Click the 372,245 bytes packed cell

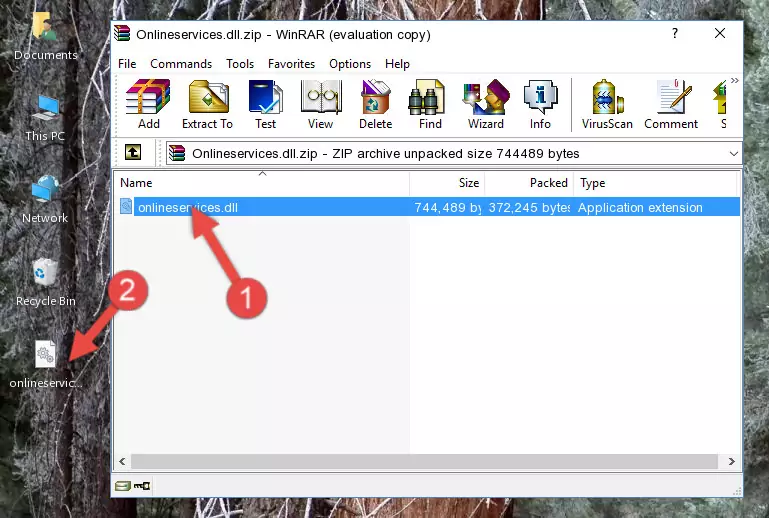click(x=529, y=207)
